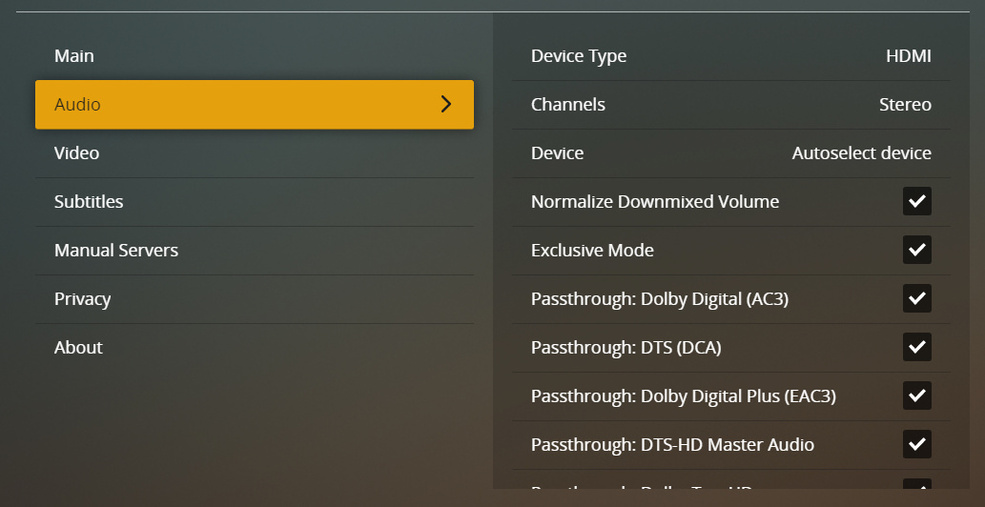Click the Channels label text
The height and width of the screenshot is (507, 985).
coord(568,104)
